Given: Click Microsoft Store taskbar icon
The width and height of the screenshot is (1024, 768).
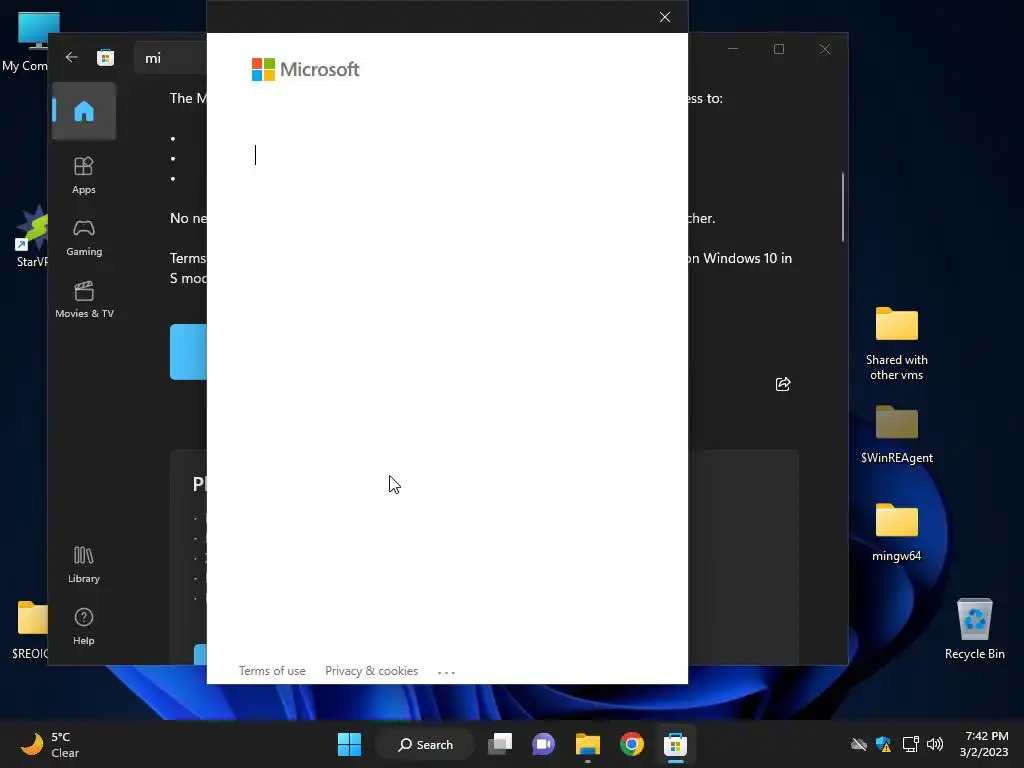Looking at the screenshot, I should [675, 744].
